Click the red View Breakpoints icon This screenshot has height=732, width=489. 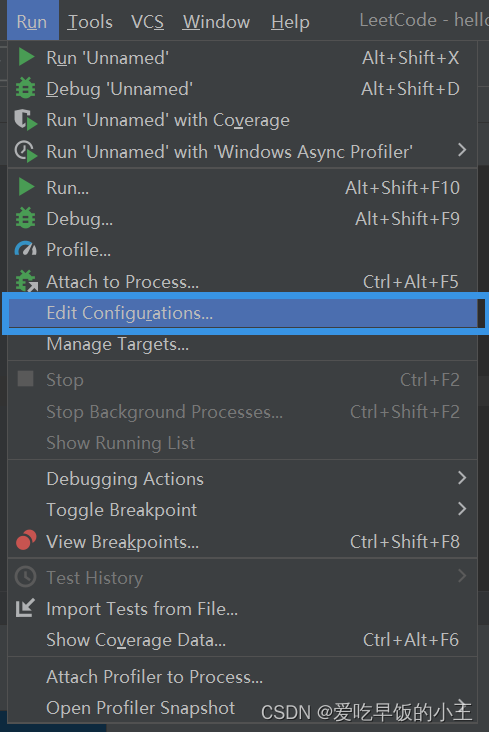pos(26,540)
